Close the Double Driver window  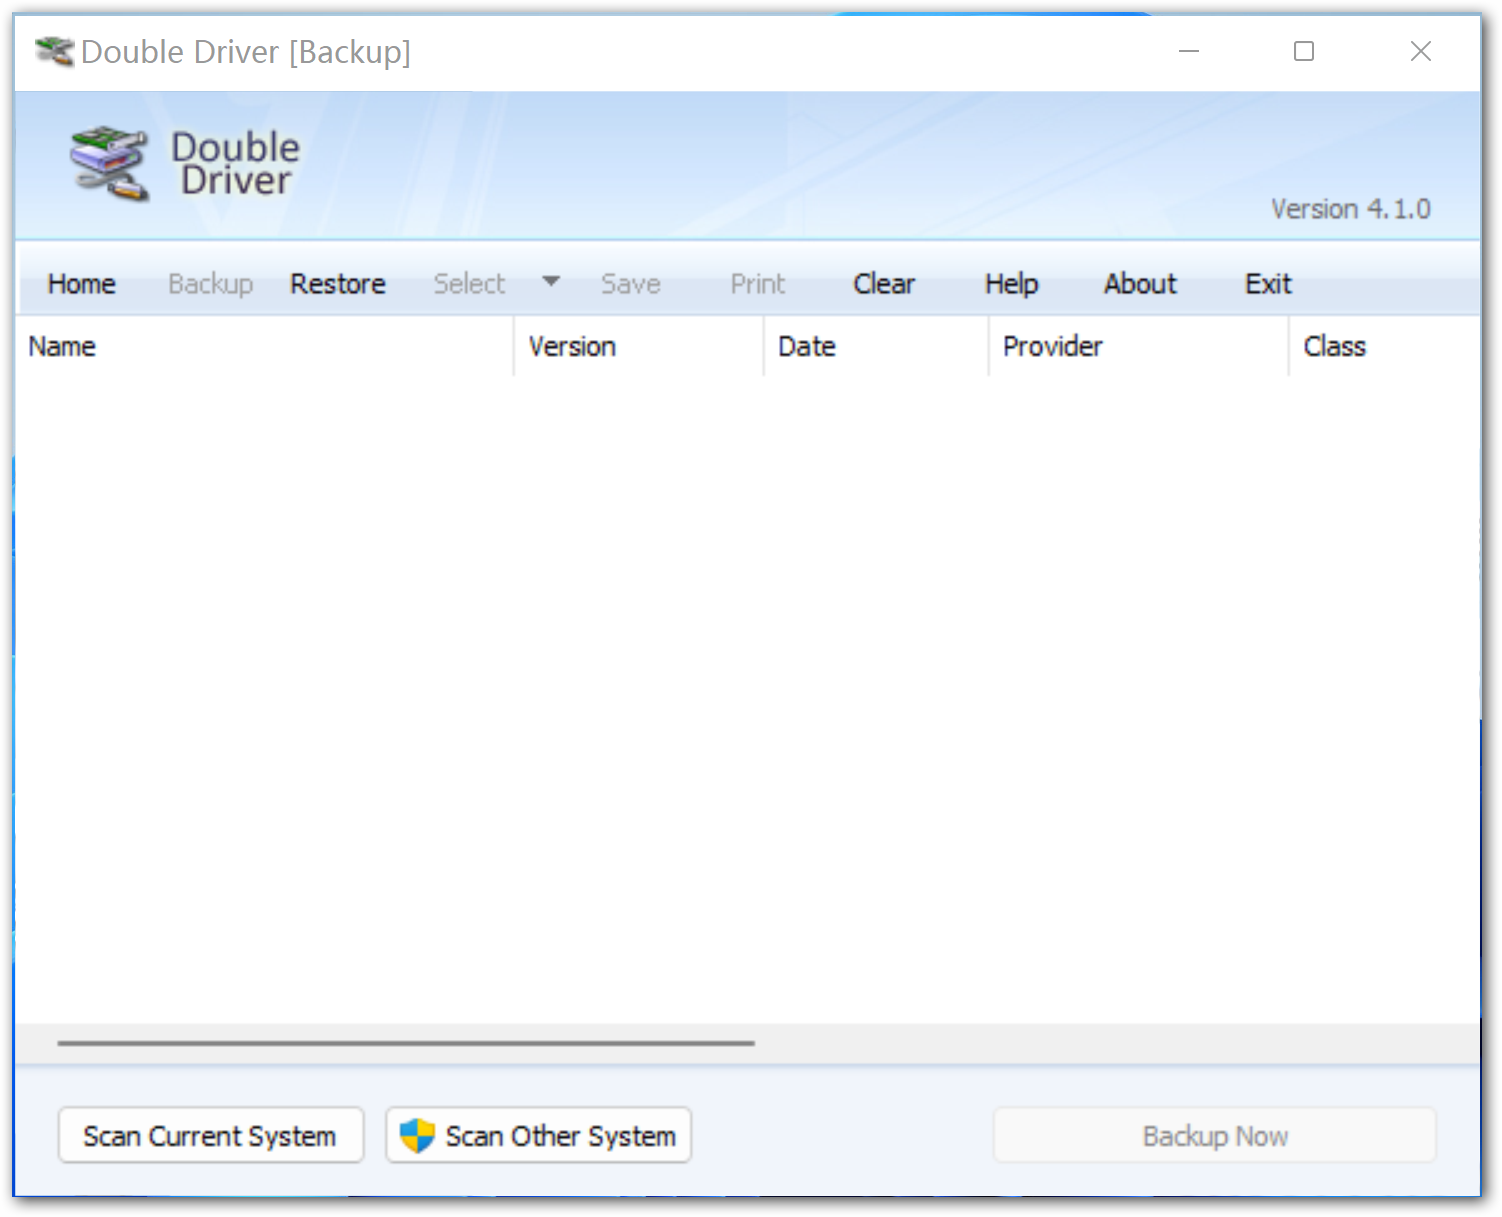(1421, 51)
